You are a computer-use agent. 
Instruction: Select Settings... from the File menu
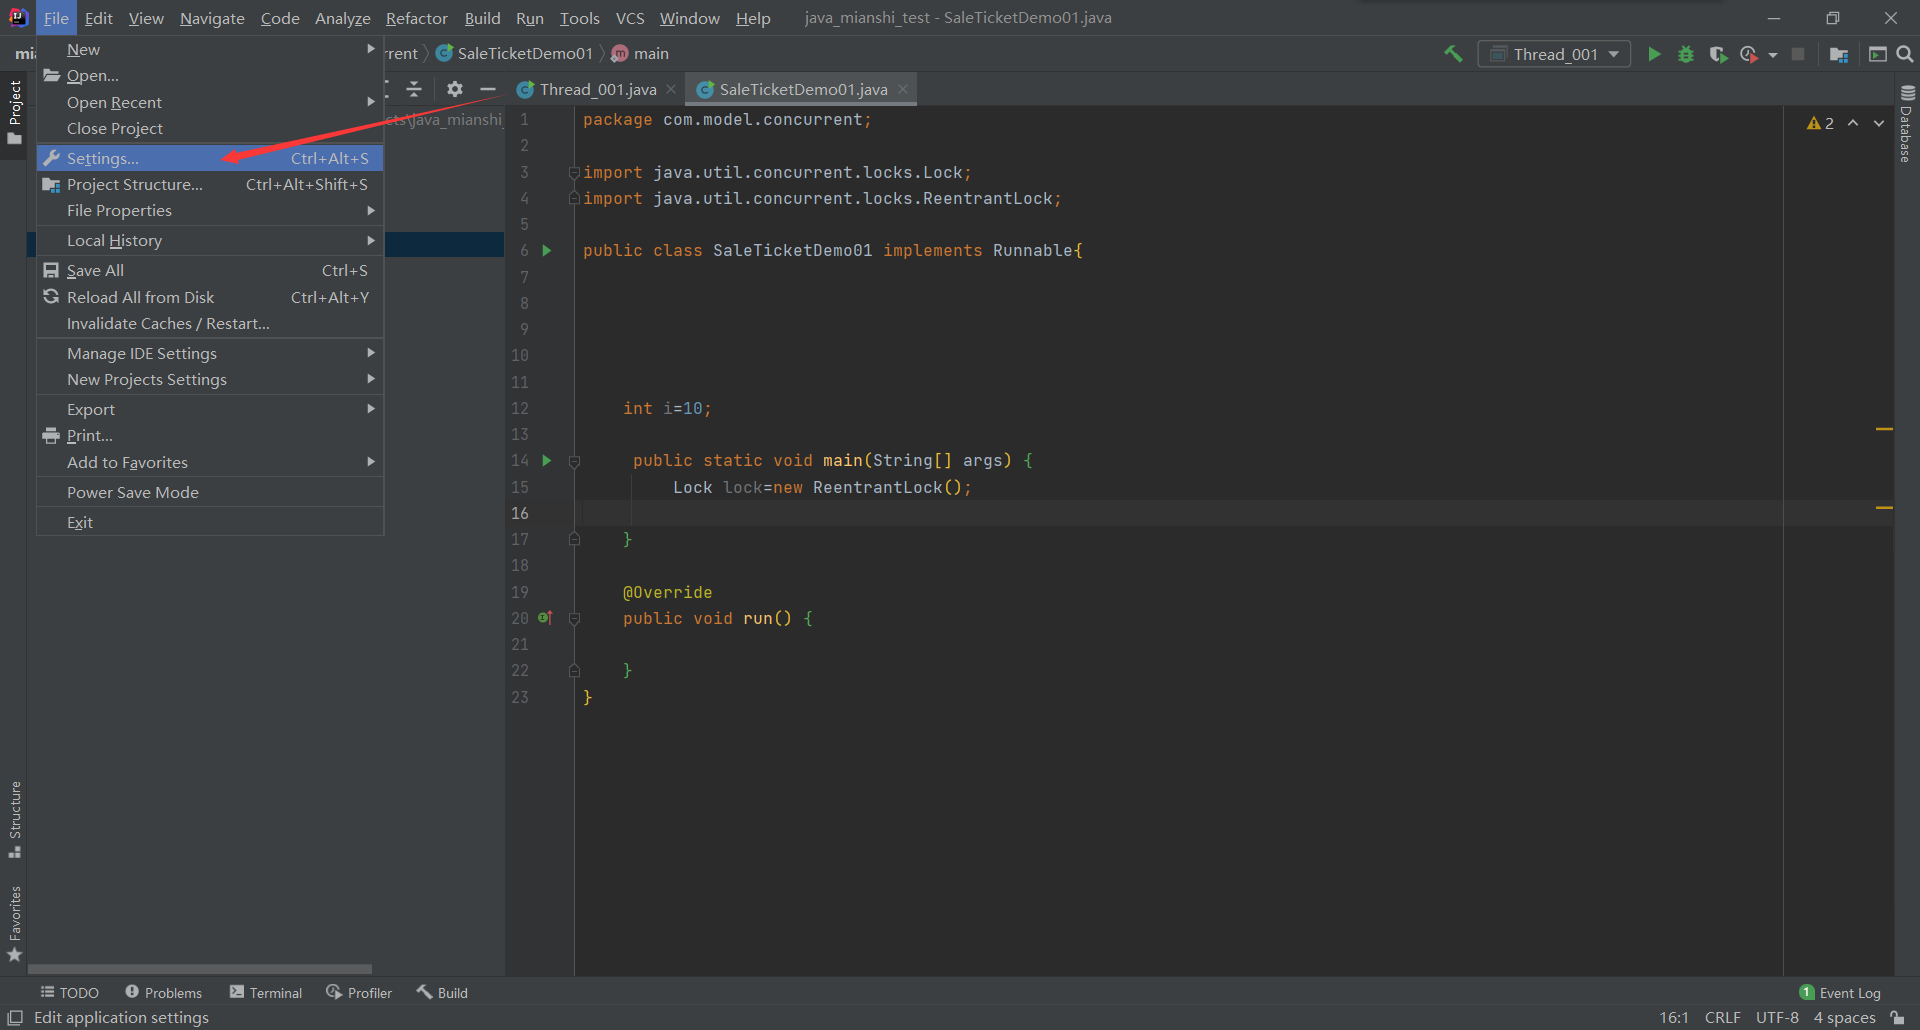[103, 158]
